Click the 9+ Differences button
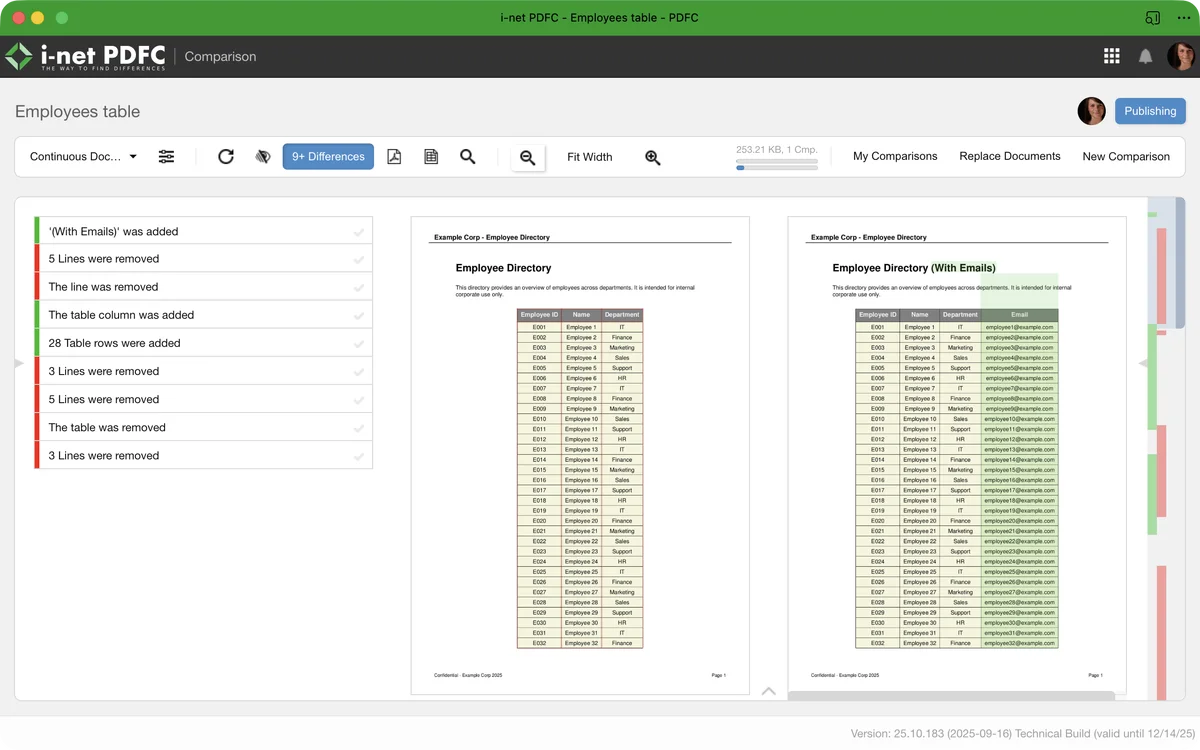 point(328,157)
